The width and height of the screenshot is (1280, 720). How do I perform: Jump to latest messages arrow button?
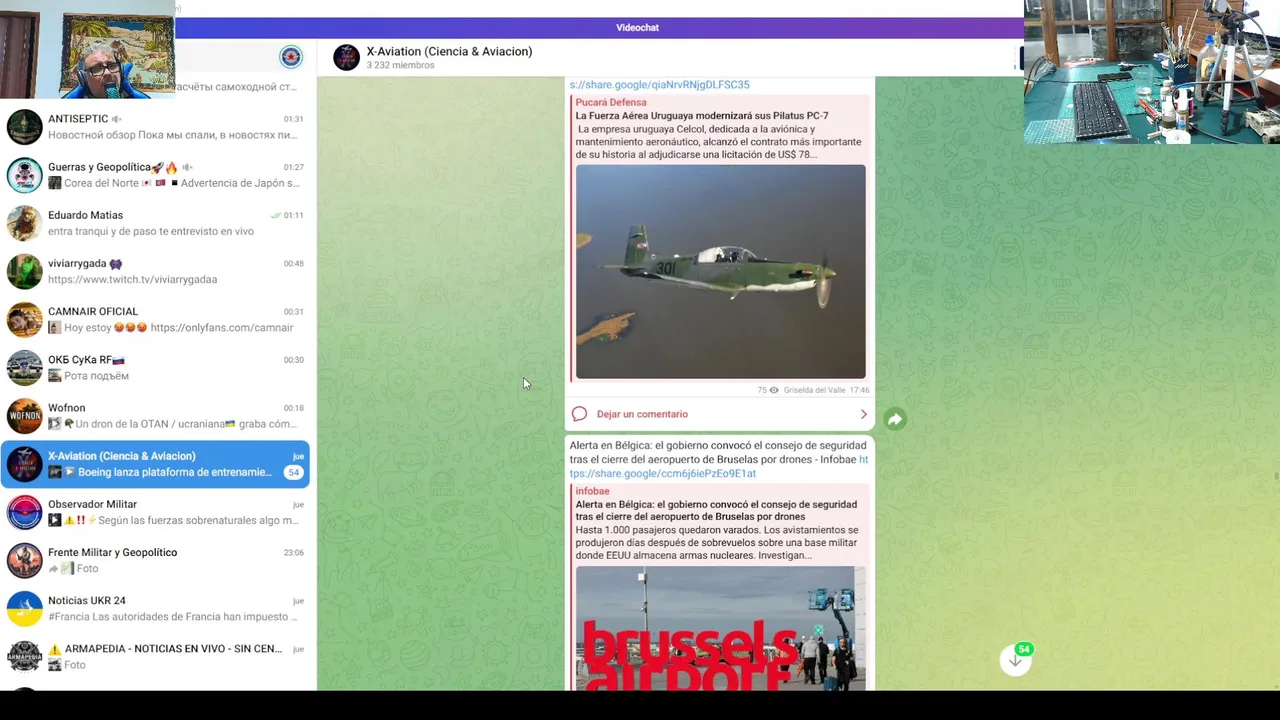pyautogui.click(x=1015, y=660)
